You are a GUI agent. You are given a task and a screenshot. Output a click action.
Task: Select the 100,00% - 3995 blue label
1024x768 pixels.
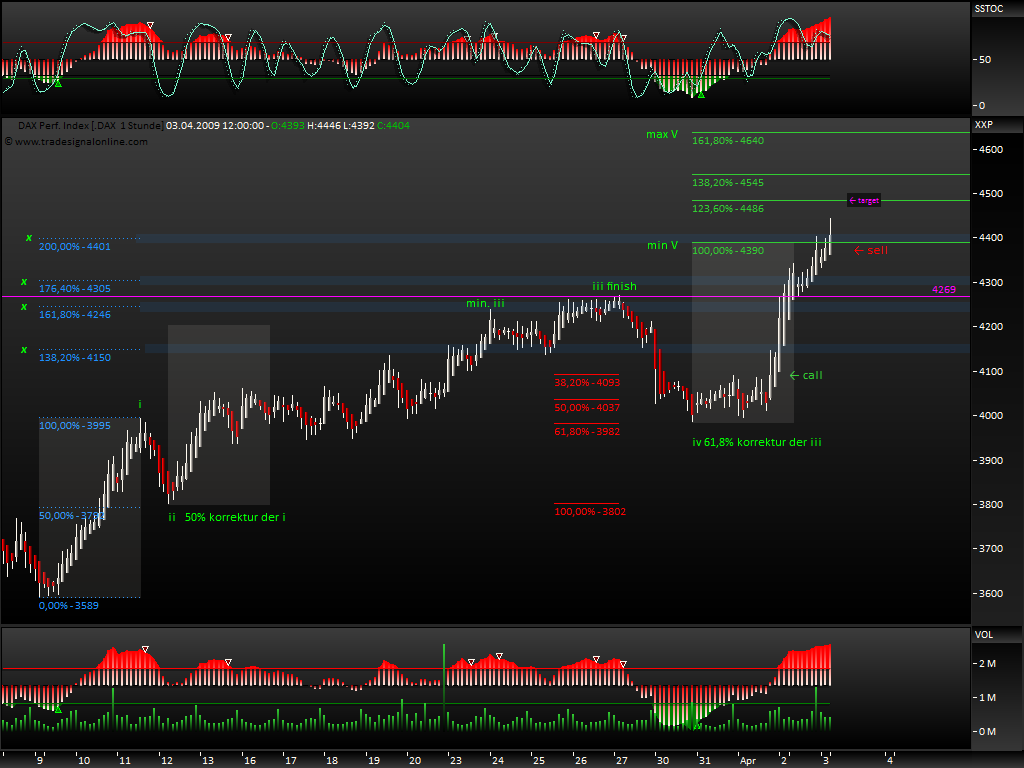74,425
